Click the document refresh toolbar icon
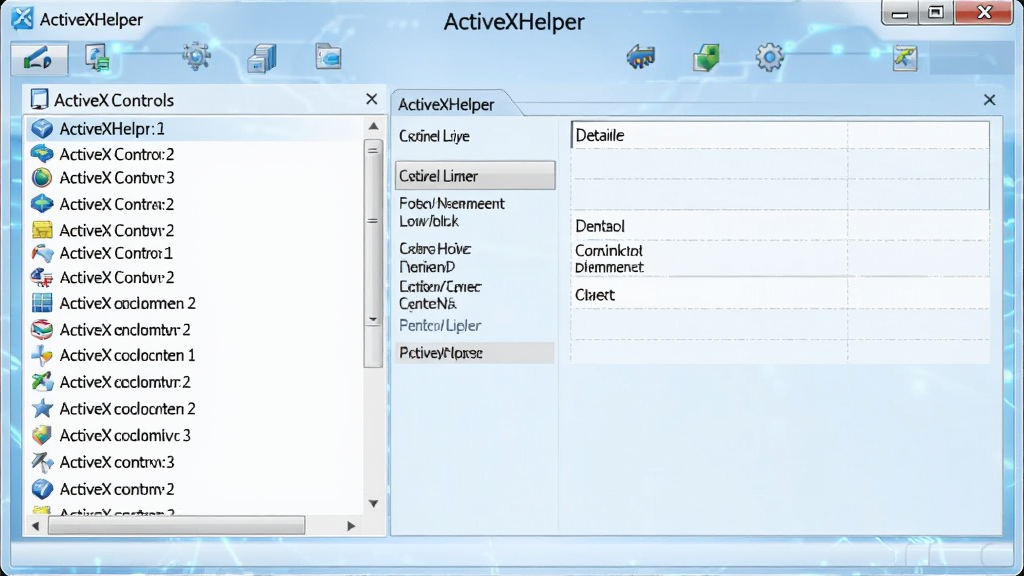Image resolution: width=1024 pixels, height=576 pixels. click(x=97, y=58)
